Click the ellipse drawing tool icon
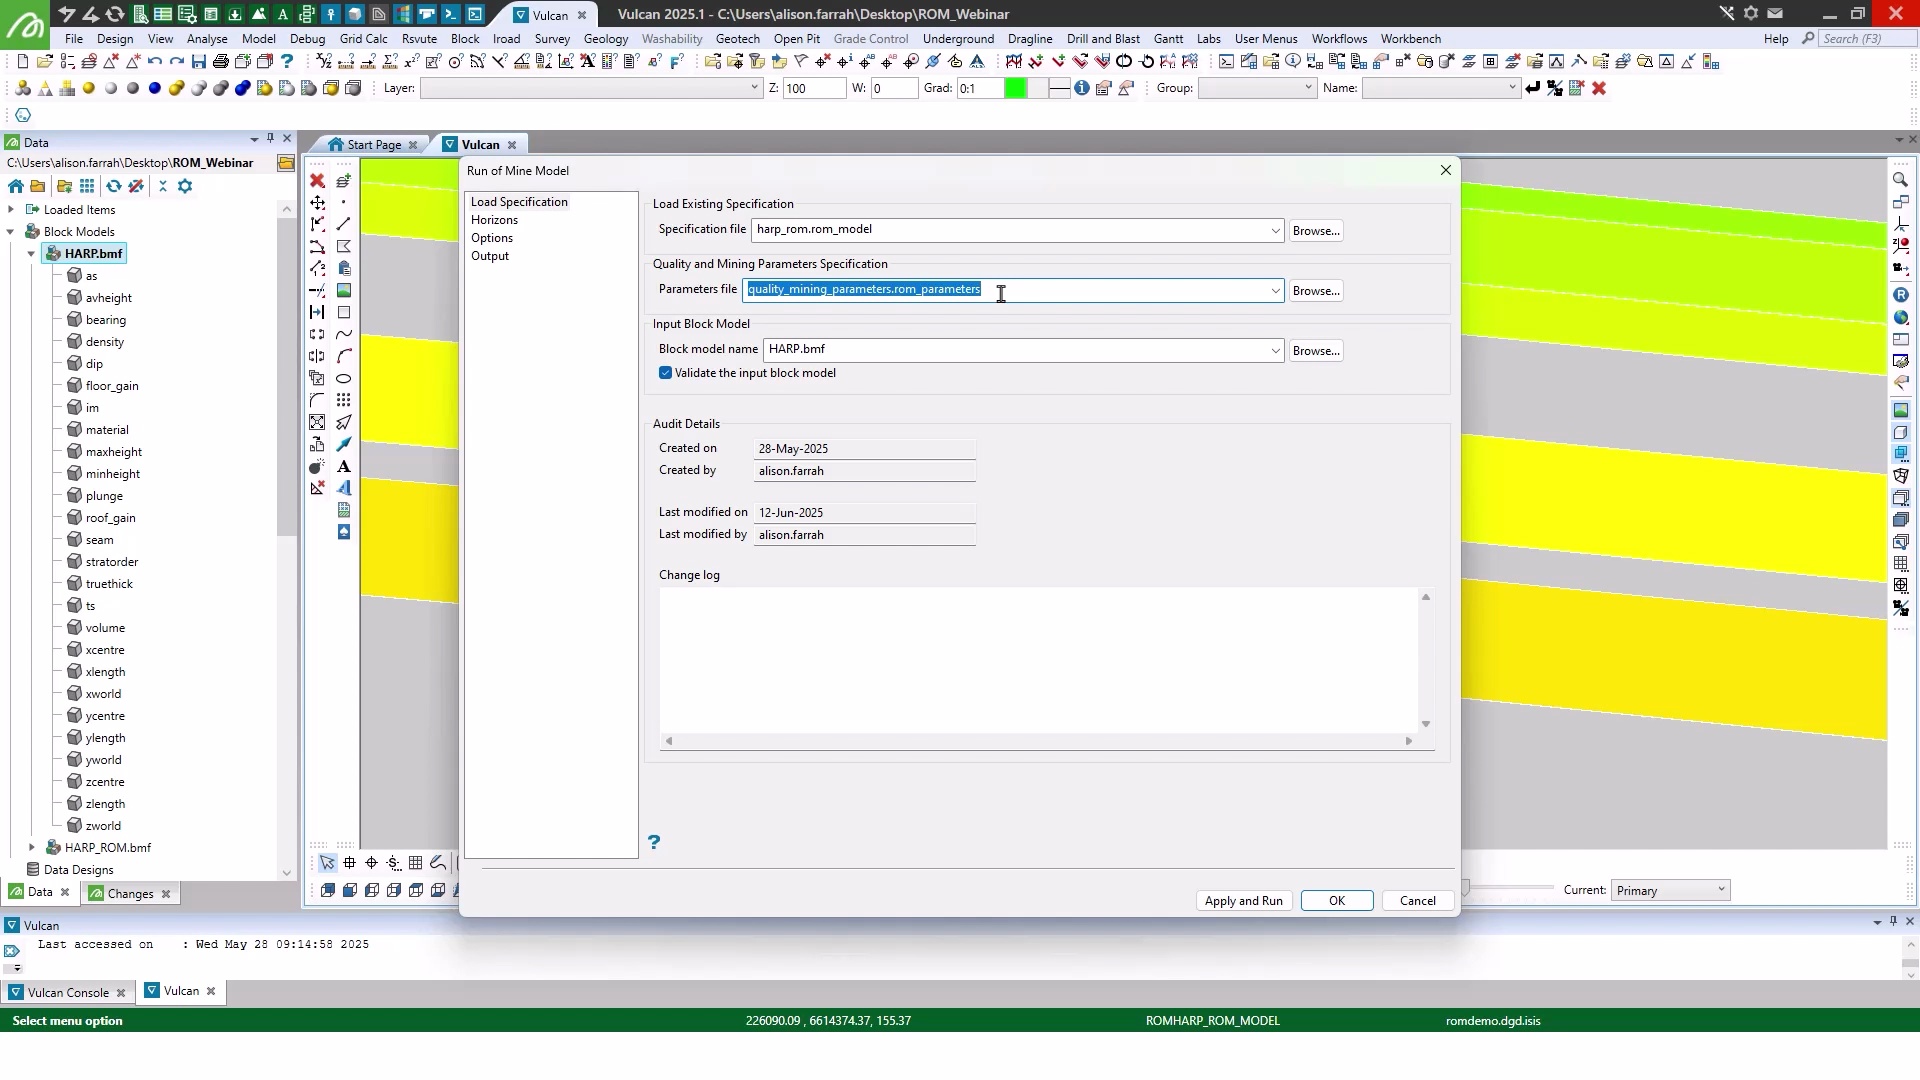 click(x=344, y=378)
